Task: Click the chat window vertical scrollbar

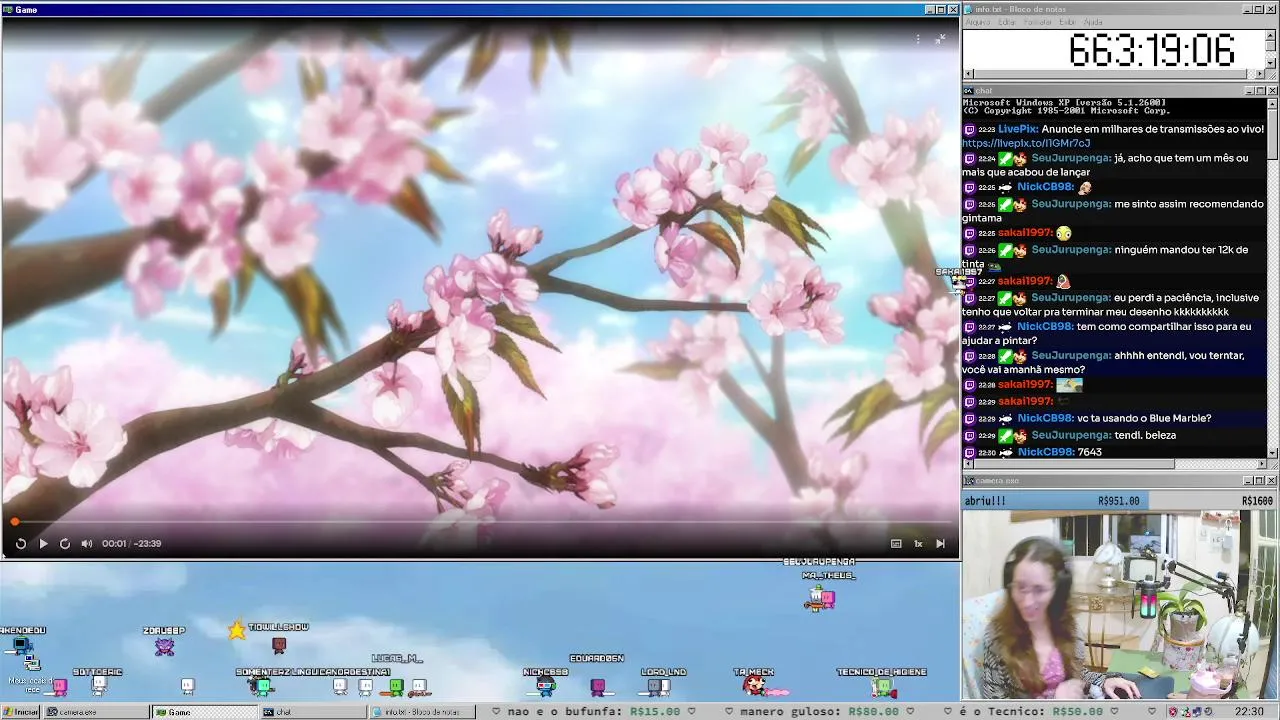Action: pyautogui.click(x=1272, y=277)
